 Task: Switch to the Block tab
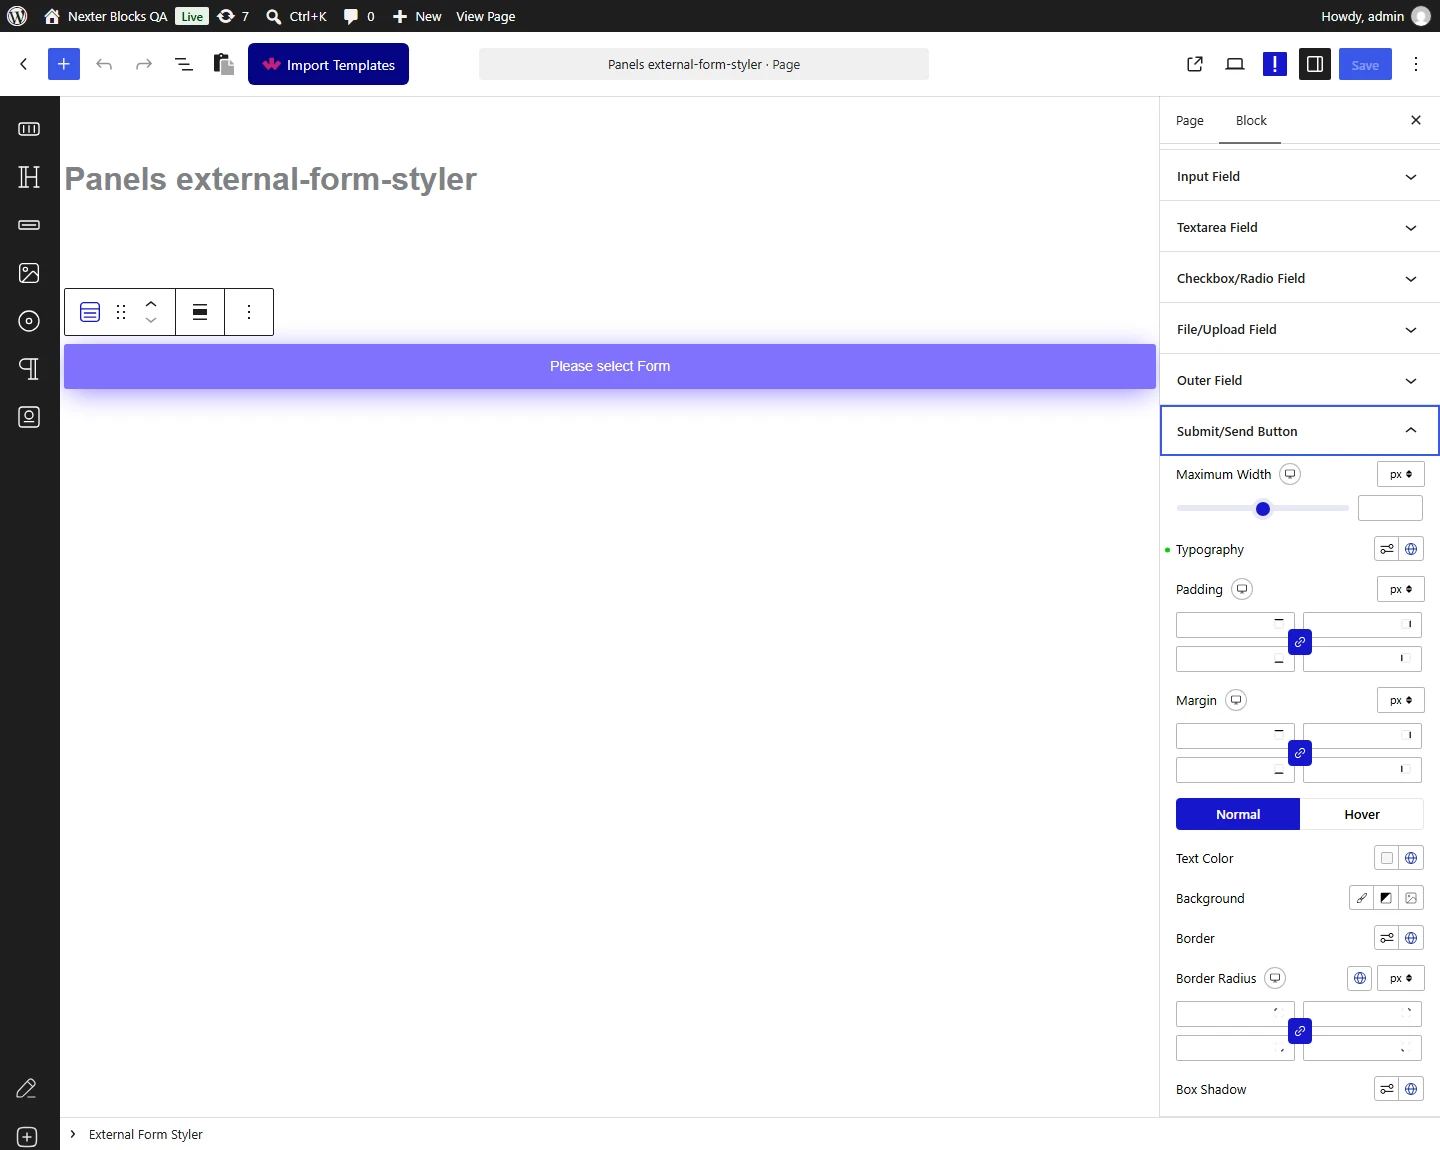[x=1251, y=120]
